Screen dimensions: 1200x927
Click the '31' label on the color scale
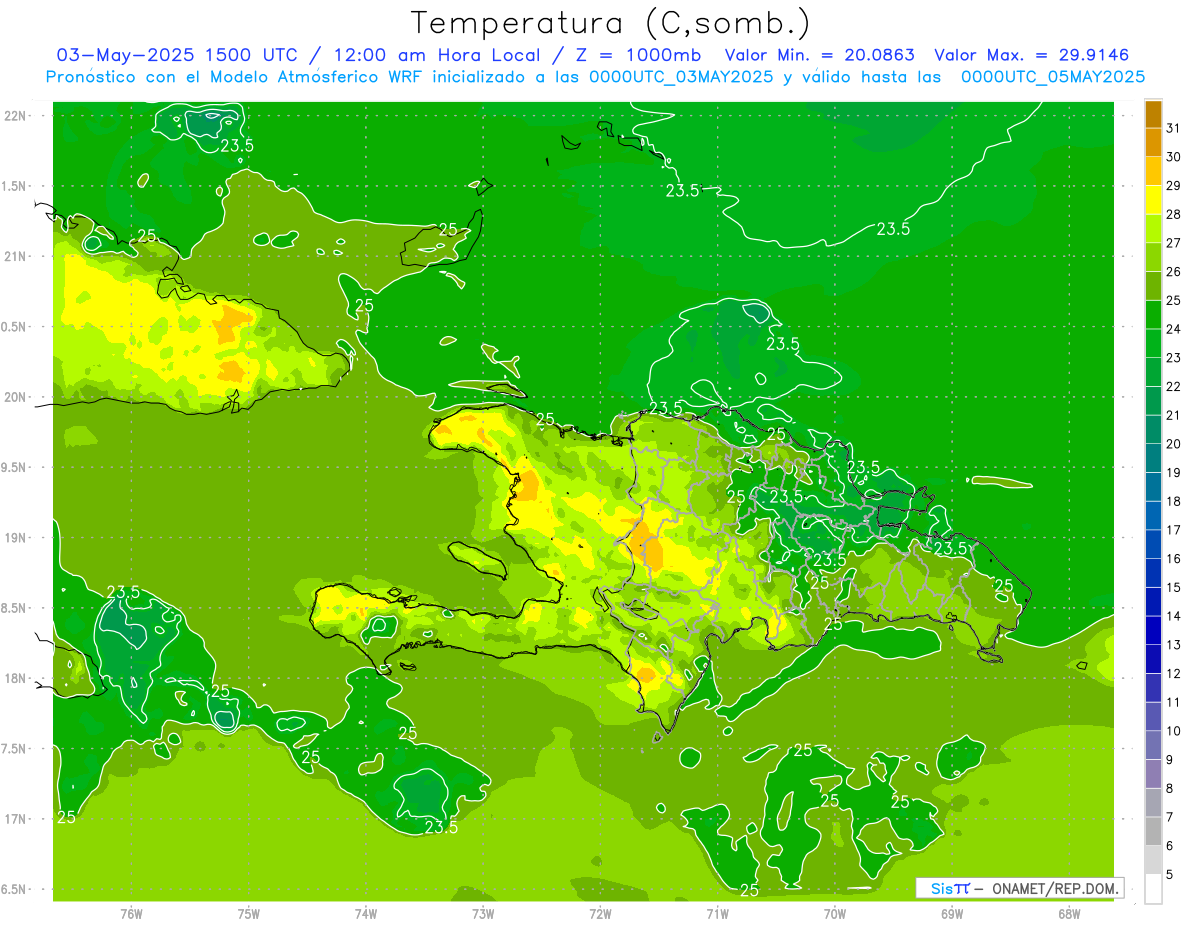coord(1174,128)
